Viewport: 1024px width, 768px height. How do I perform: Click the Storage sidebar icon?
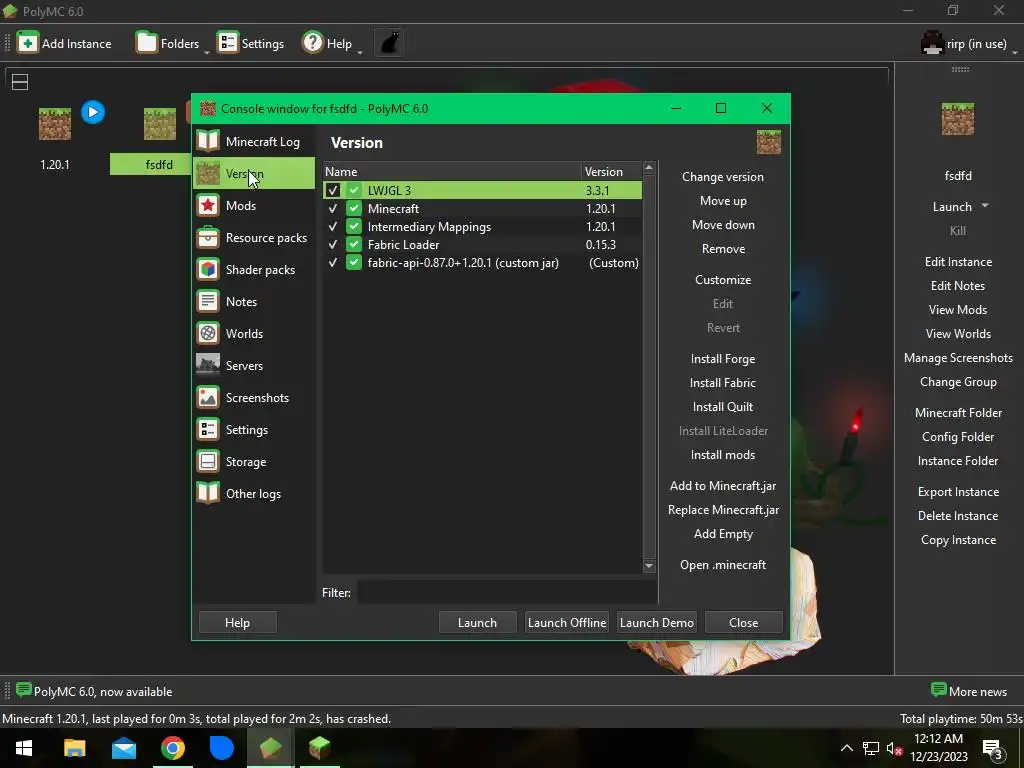coord(208,461)
